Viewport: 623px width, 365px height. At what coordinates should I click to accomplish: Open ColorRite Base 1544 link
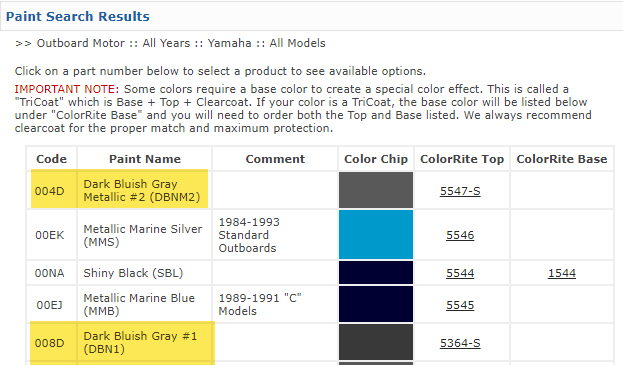[x=562, y=273]
